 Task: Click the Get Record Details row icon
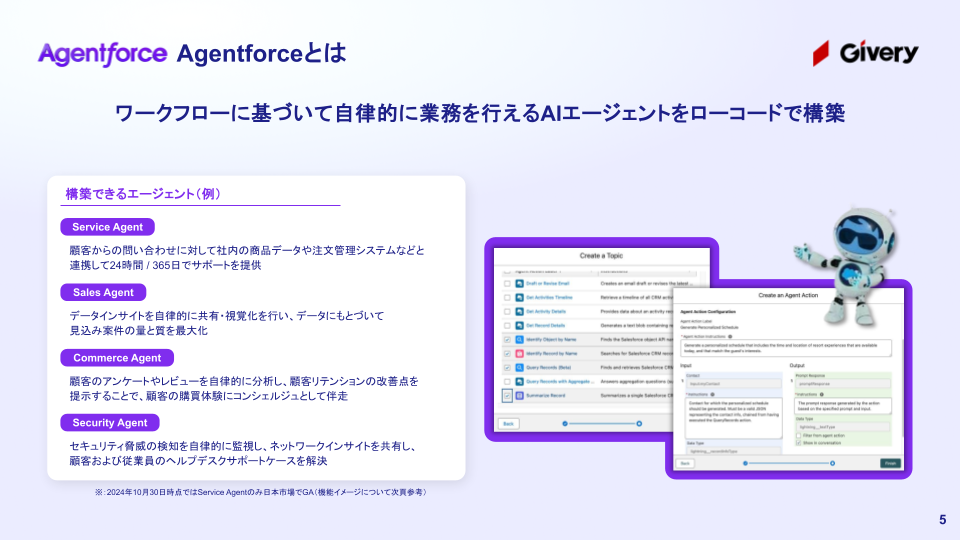(519, 326)
